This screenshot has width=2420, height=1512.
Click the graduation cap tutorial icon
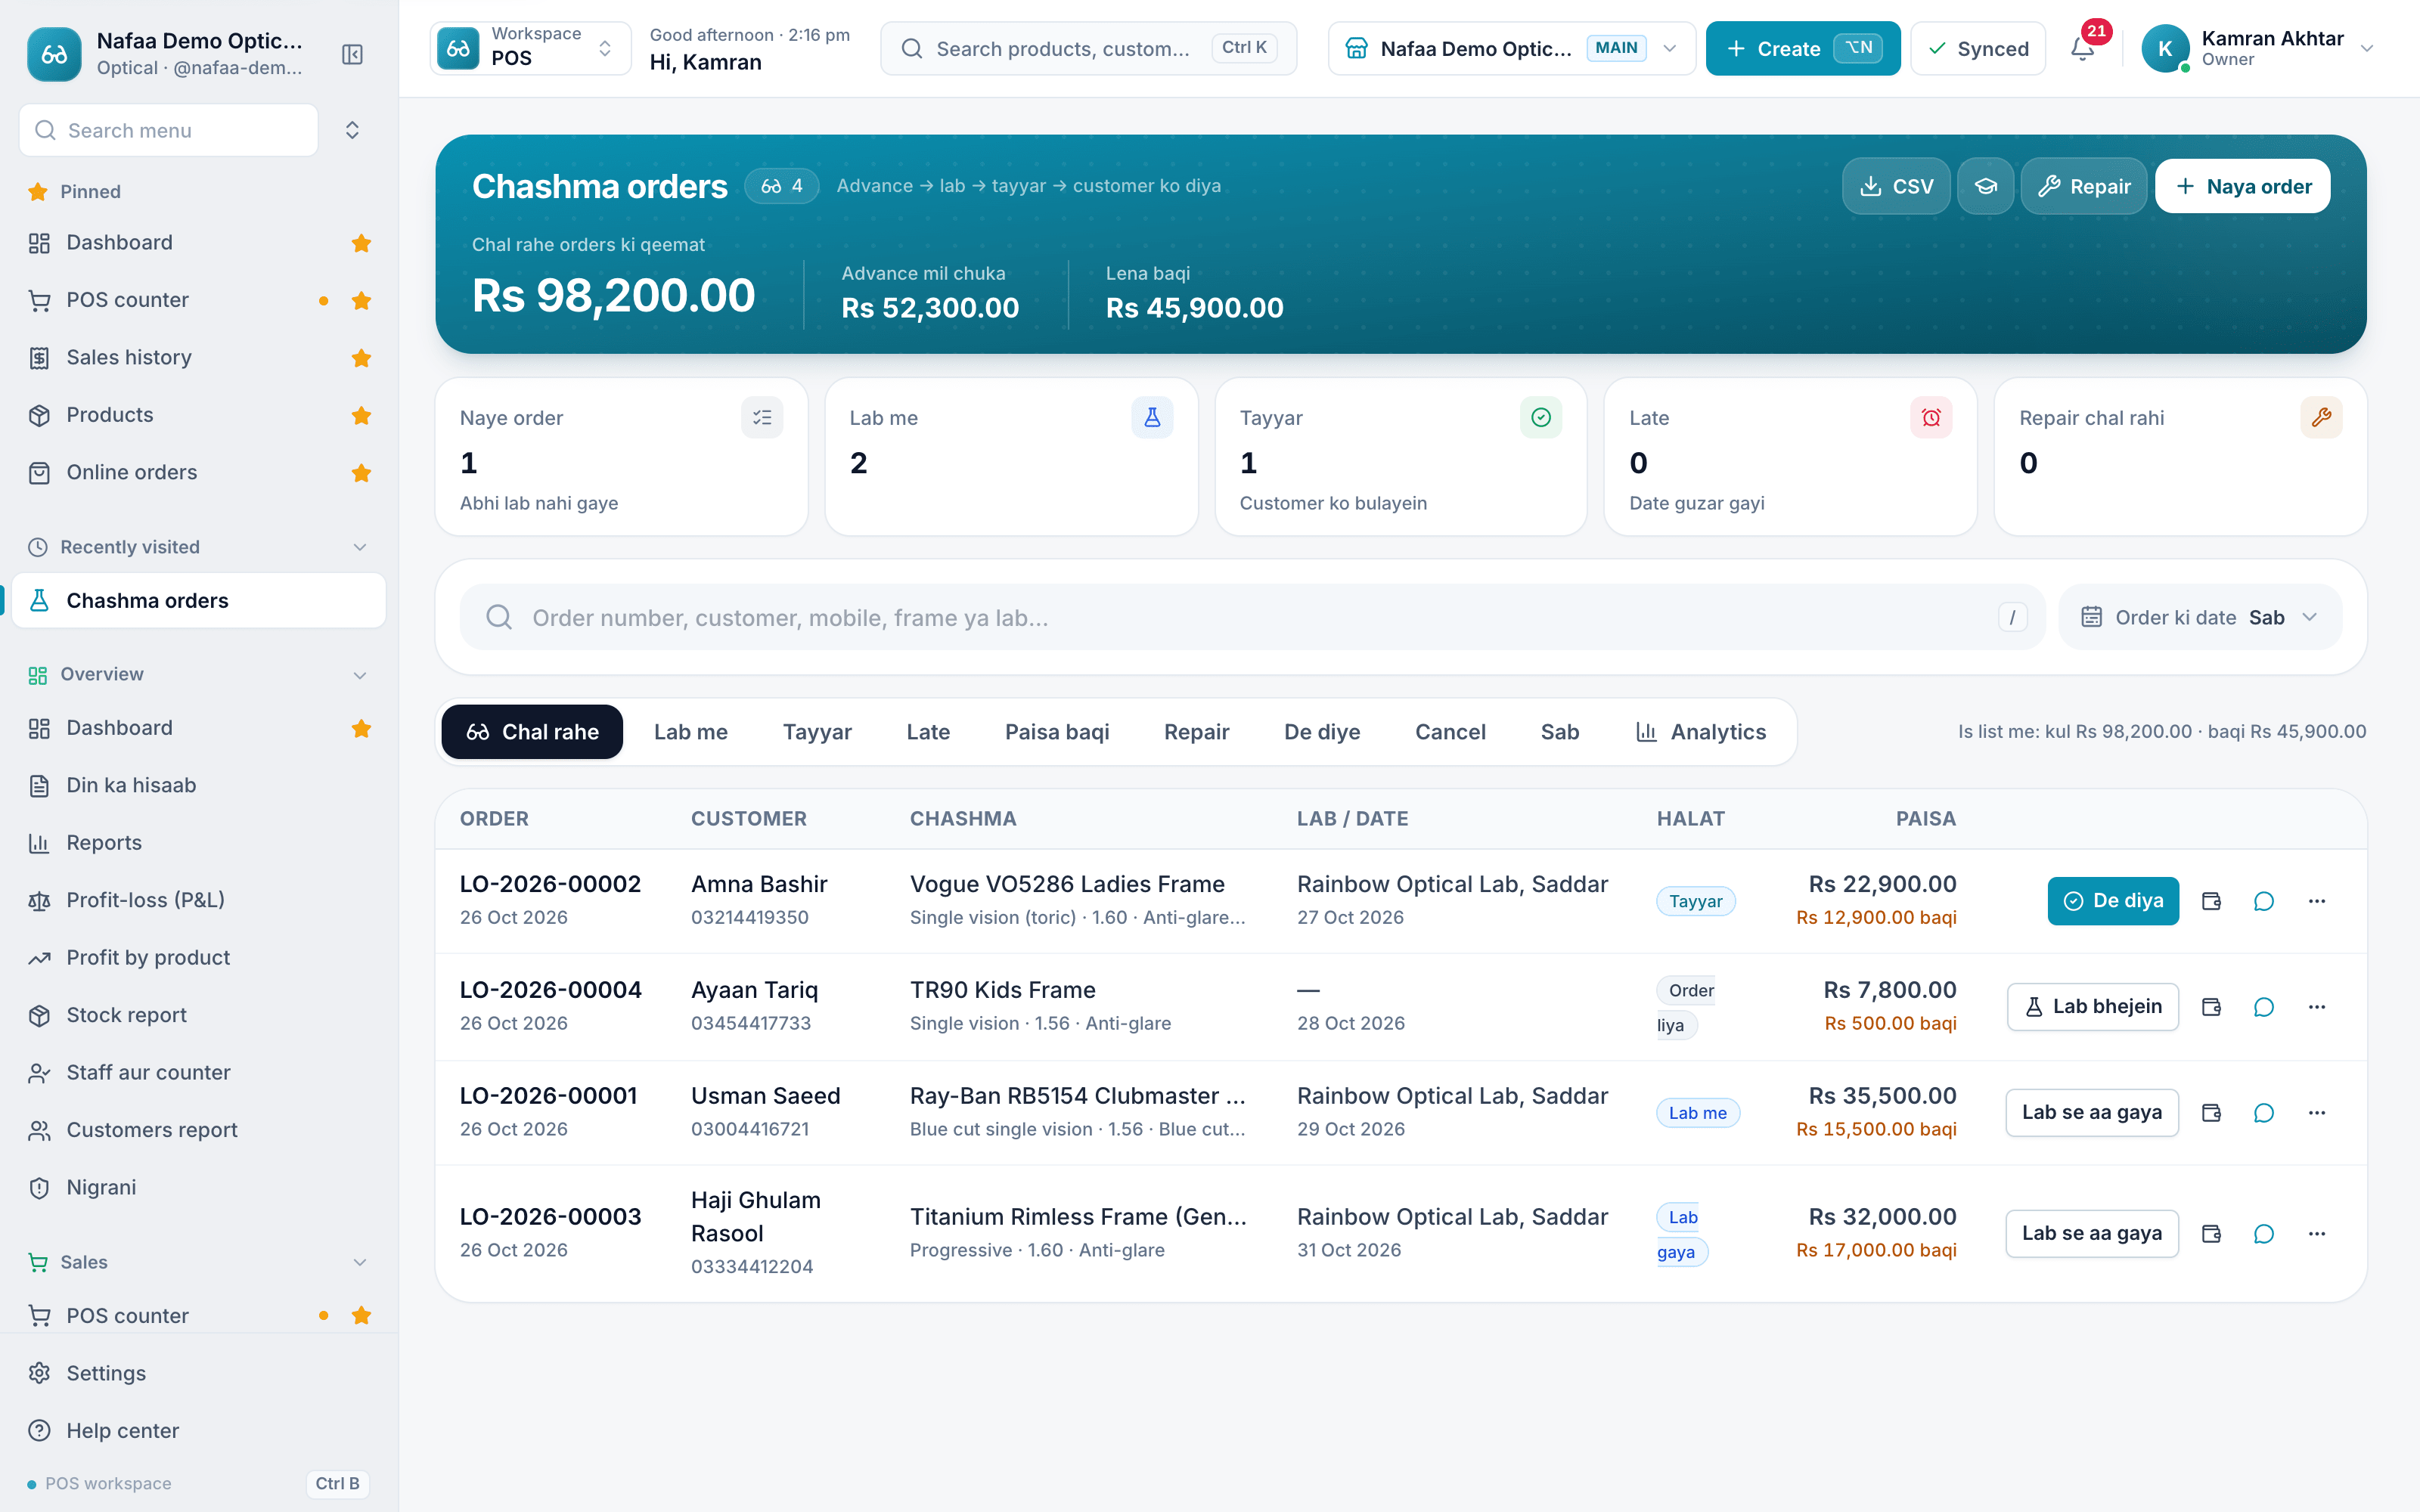(x=1985, y=186)
